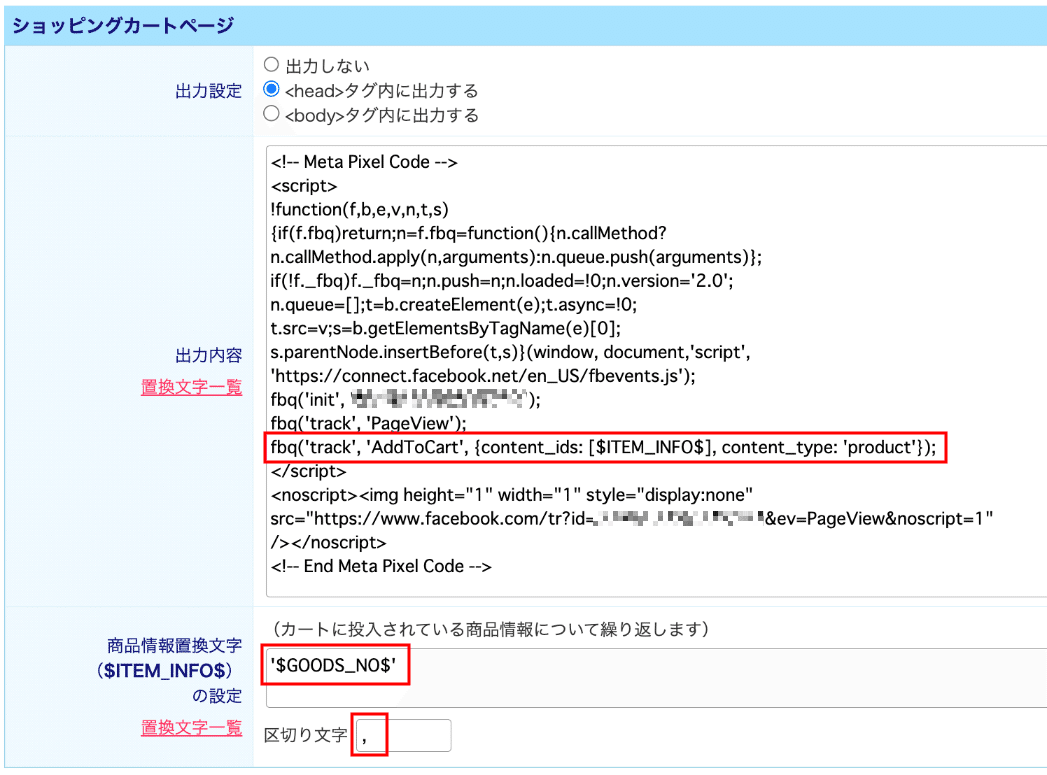Image resolution: width=1047 pixels, height=775 pixels.
Task: Click the カートに投入されている商品情報 note text
Action: click(490, 629)
